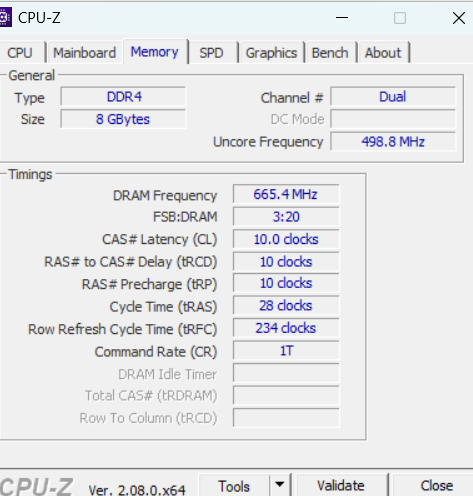Click the Row Refresh Cycle Time (tRFC) label
Viewport: 473px width, 496px height.
tap(122, 330)
